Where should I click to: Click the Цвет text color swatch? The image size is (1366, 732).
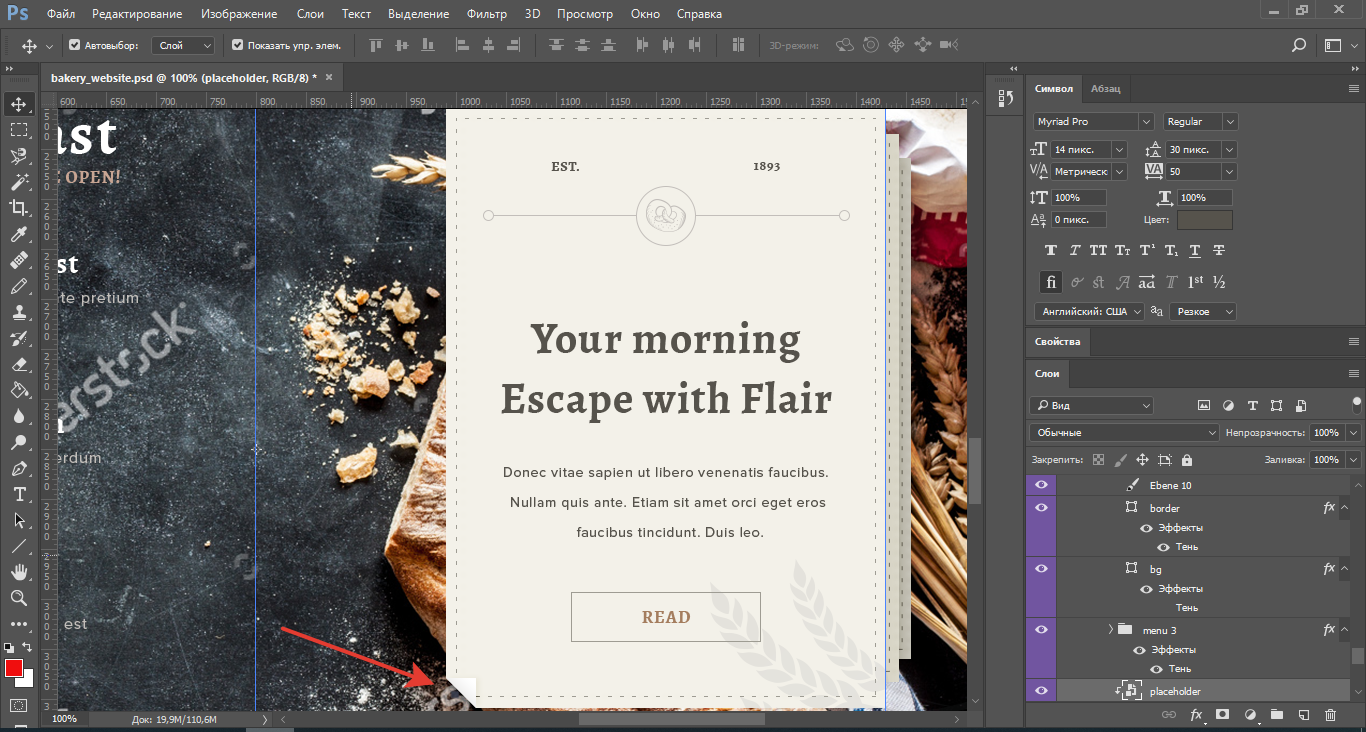[1205, 220]
